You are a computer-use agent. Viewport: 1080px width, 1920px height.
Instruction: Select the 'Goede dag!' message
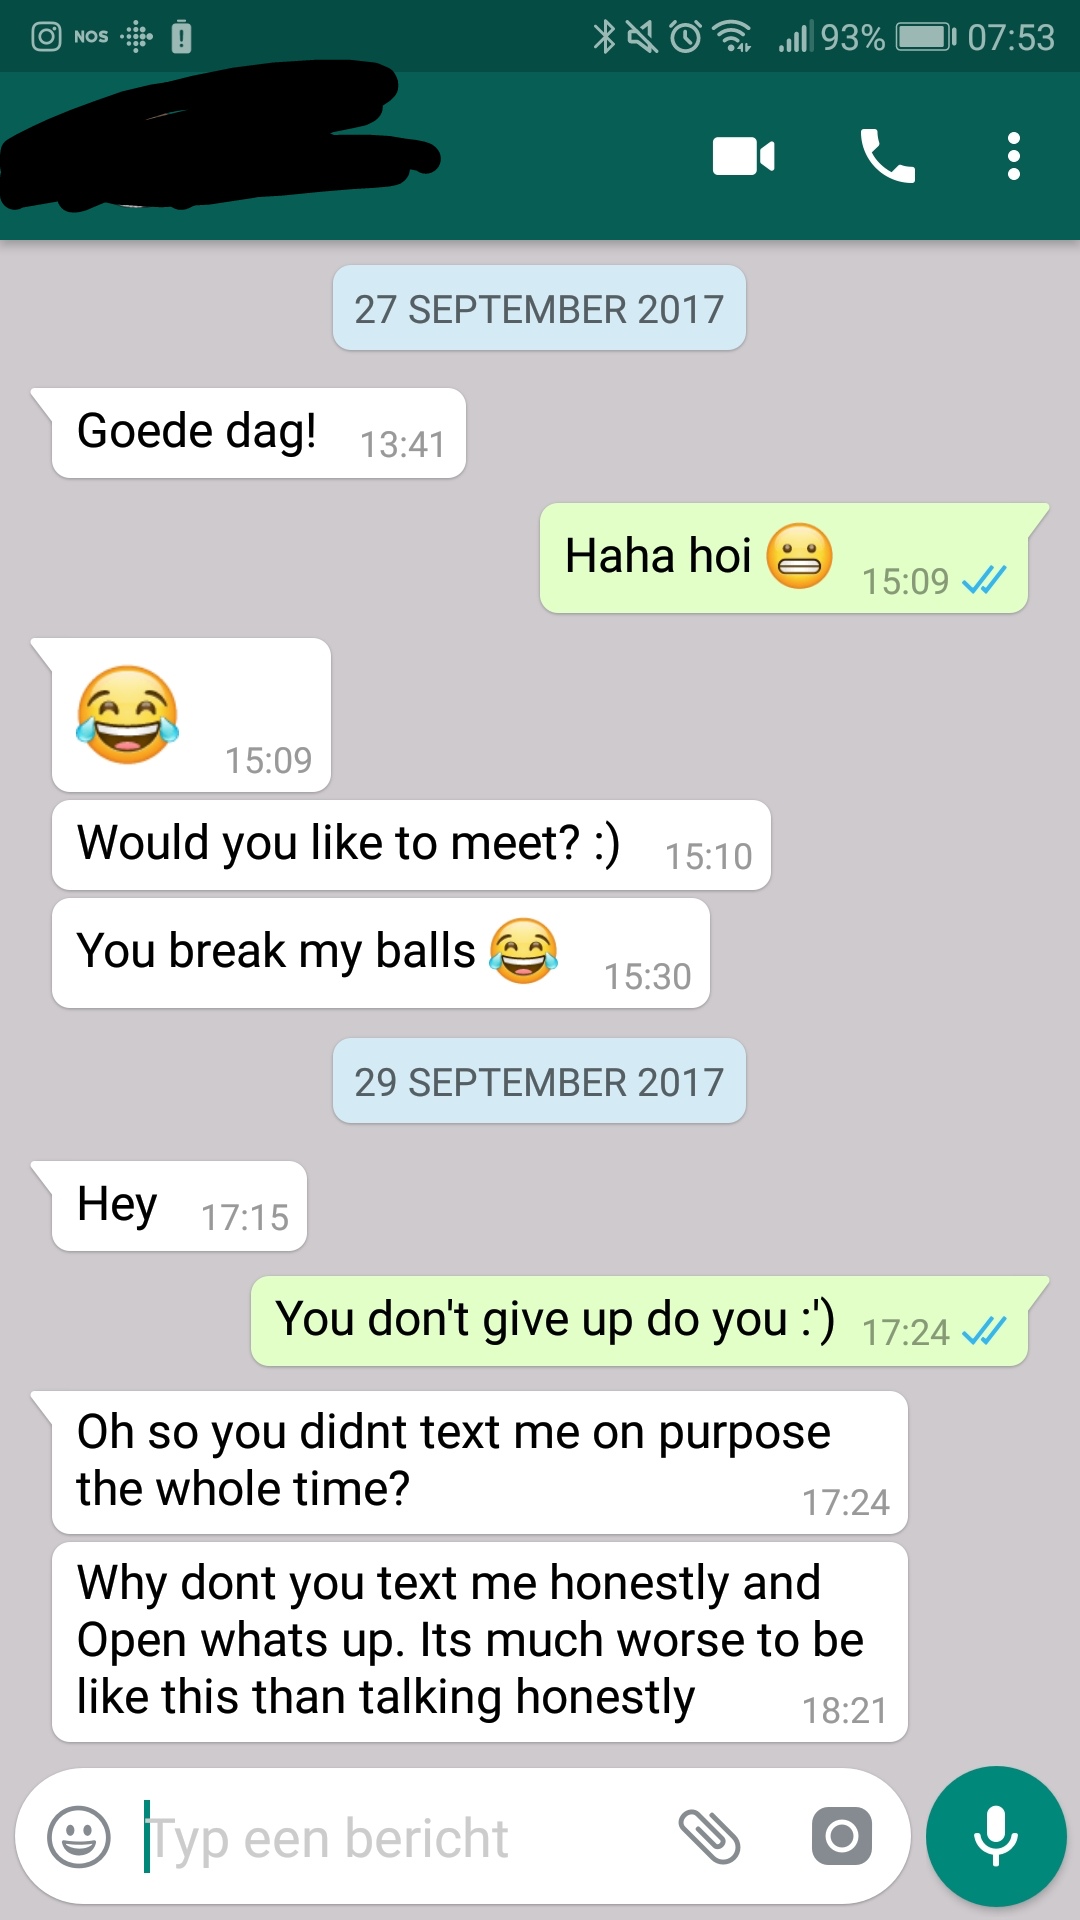258,433
